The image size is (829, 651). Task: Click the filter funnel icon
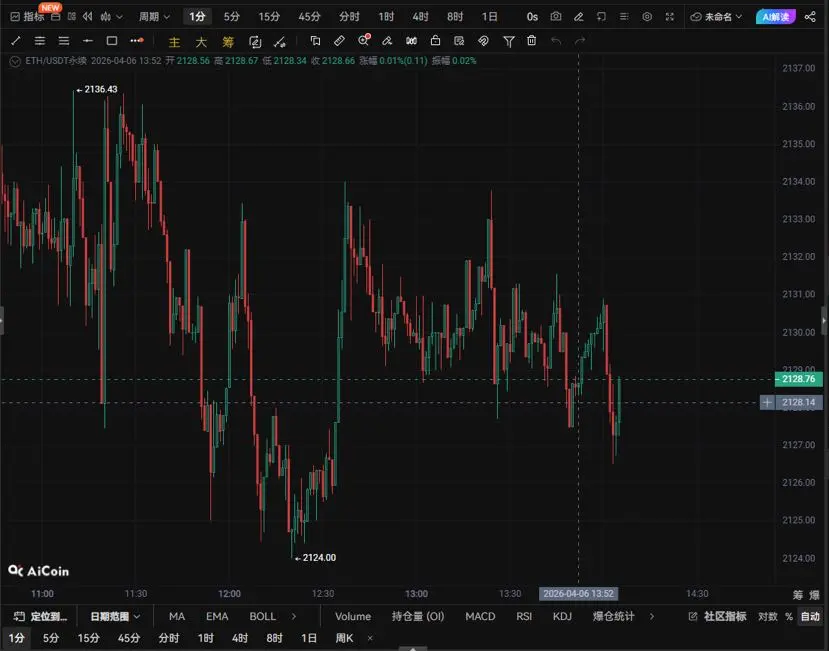click(509, 41)
